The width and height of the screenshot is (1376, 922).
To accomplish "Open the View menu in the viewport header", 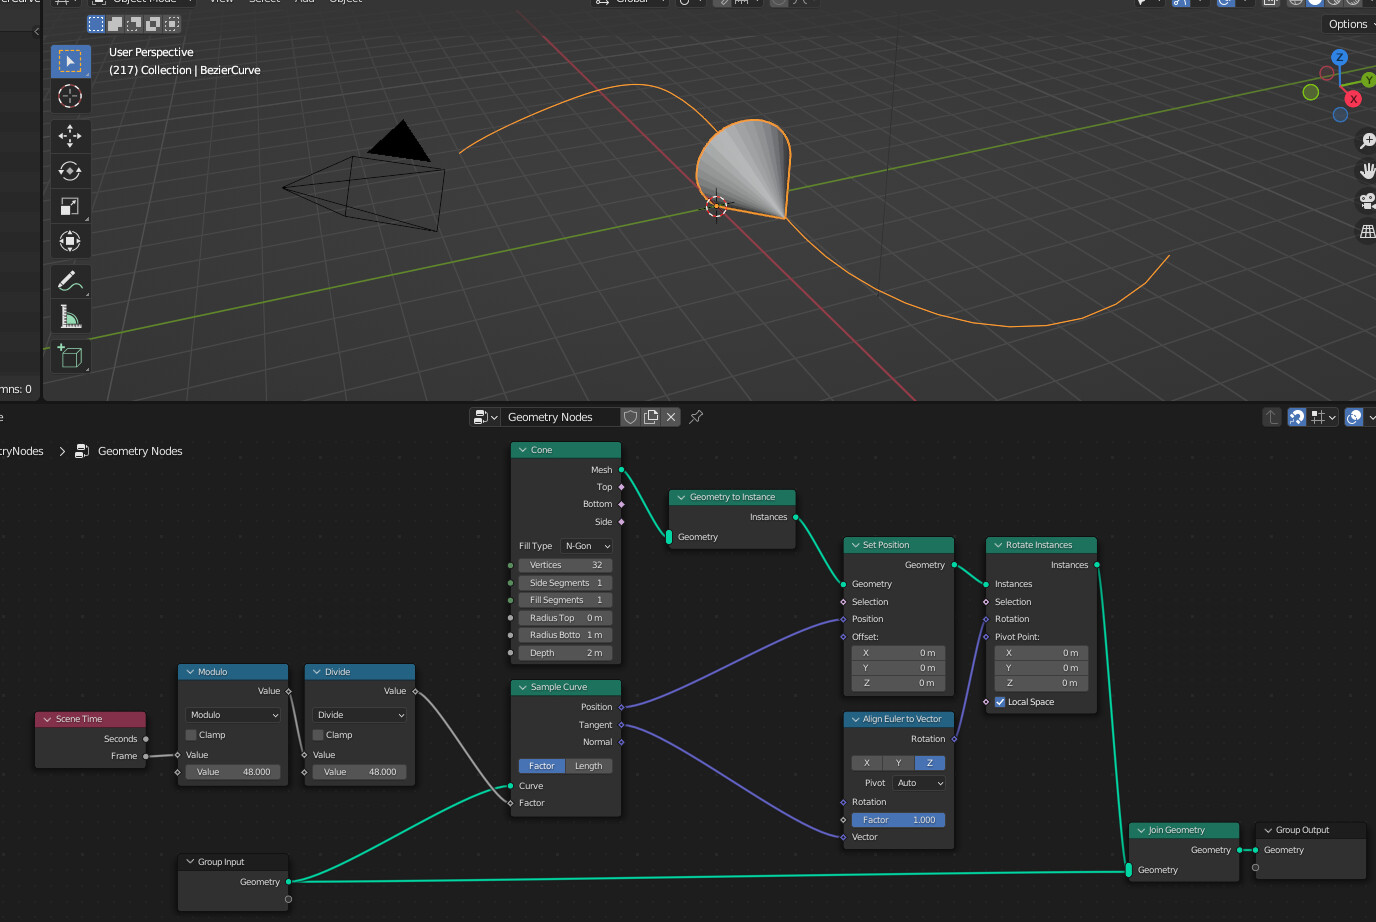I will pyautogui.click(x=221, y=2).
